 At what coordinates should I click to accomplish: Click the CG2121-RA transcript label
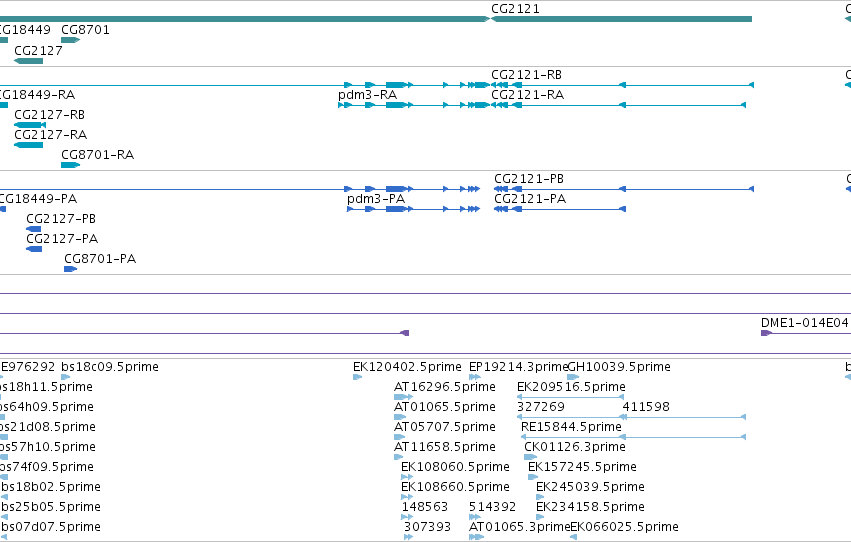[x=528, y=95]
